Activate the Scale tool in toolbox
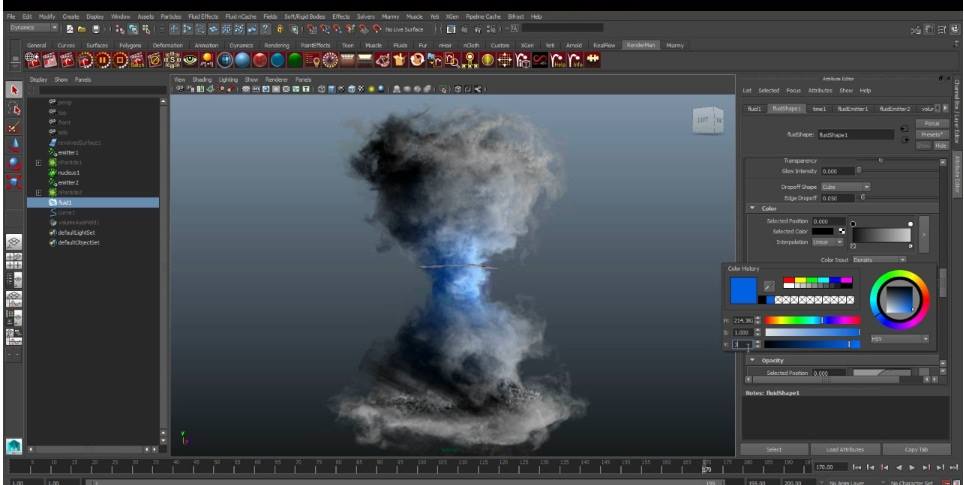The image size is (964, 485). point(14,181)
